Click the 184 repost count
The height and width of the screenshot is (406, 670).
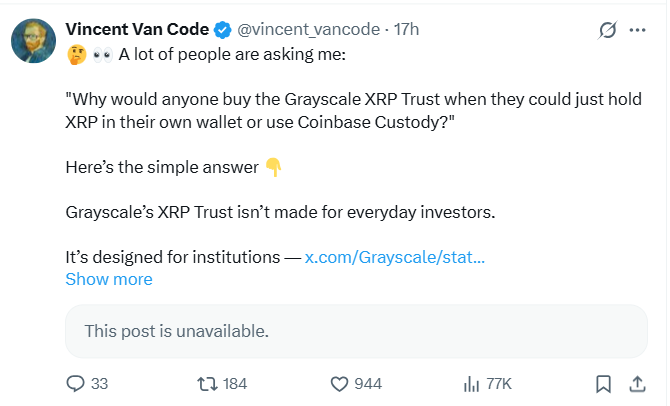tap(235, 383)
